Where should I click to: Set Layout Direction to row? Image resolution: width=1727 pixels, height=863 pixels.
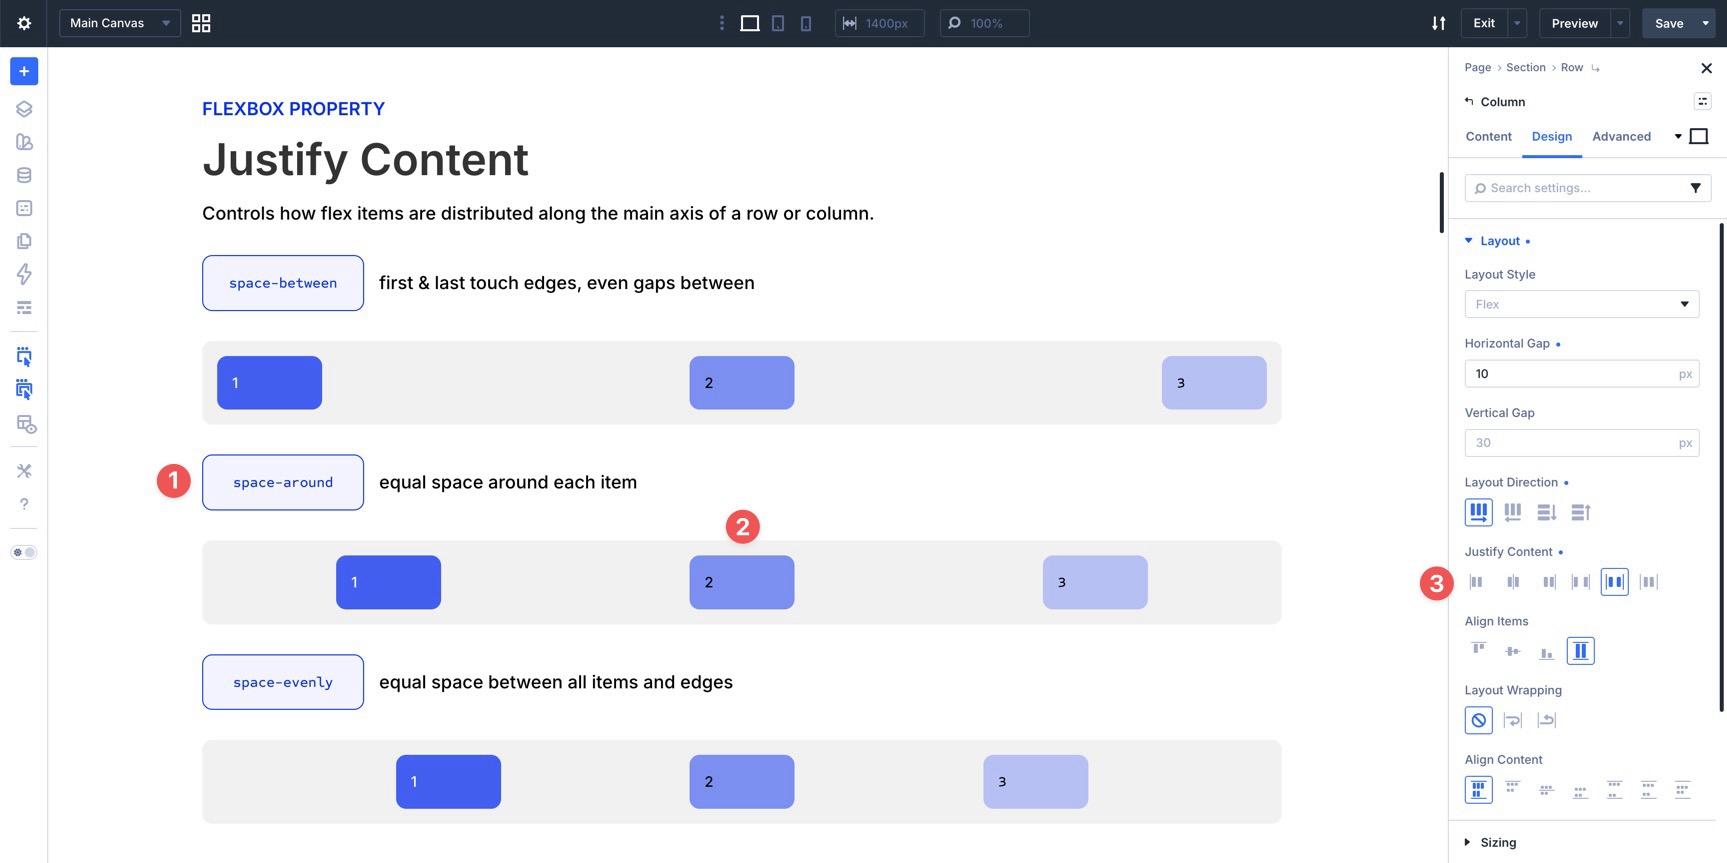[1478, 512]
